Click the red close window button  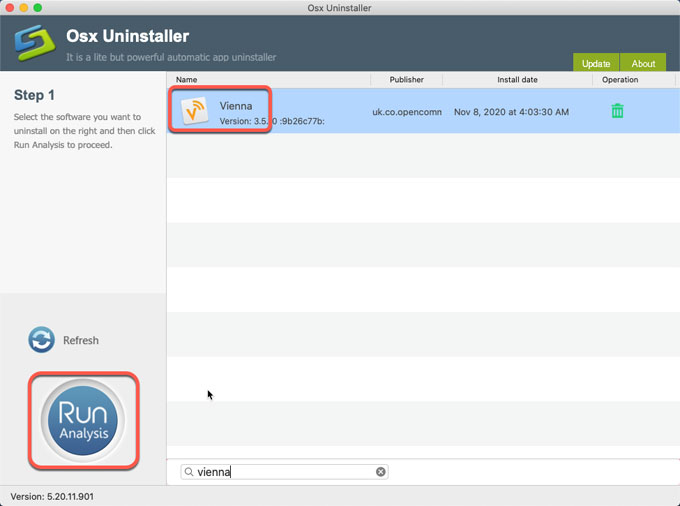(x=10, y=7)
